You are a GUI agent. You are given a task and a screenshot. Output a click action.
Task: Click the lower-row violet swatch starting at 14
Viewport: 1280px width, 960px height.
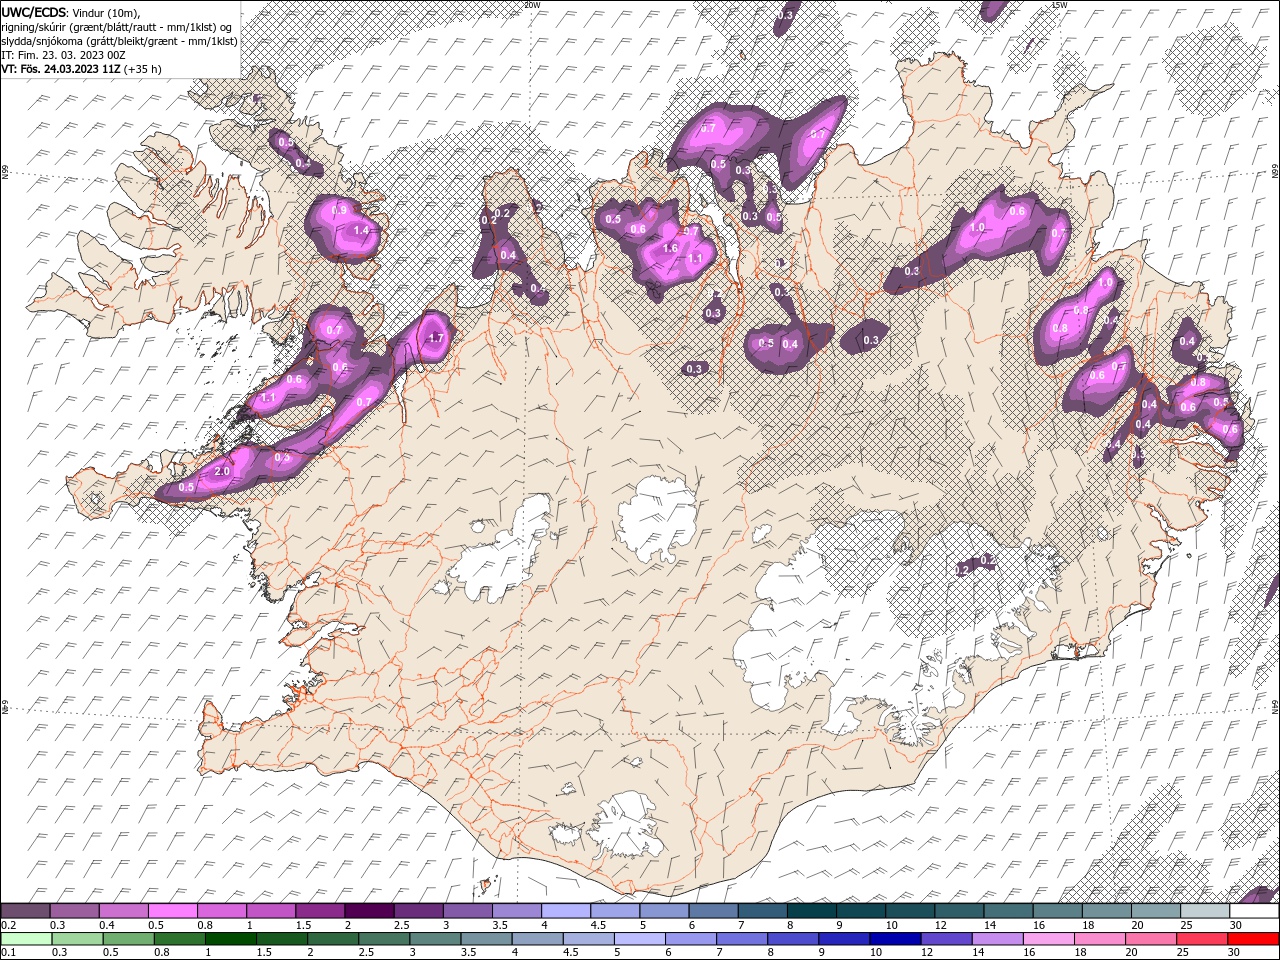coord(998,938)
